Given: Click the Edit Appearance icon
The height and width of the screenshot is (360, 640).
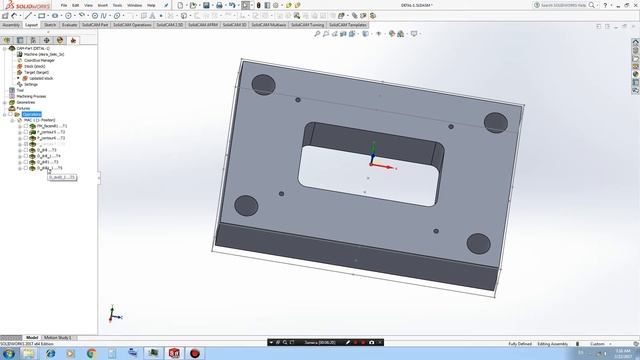Looking at the screenshot, I should [x=392, y=34].
